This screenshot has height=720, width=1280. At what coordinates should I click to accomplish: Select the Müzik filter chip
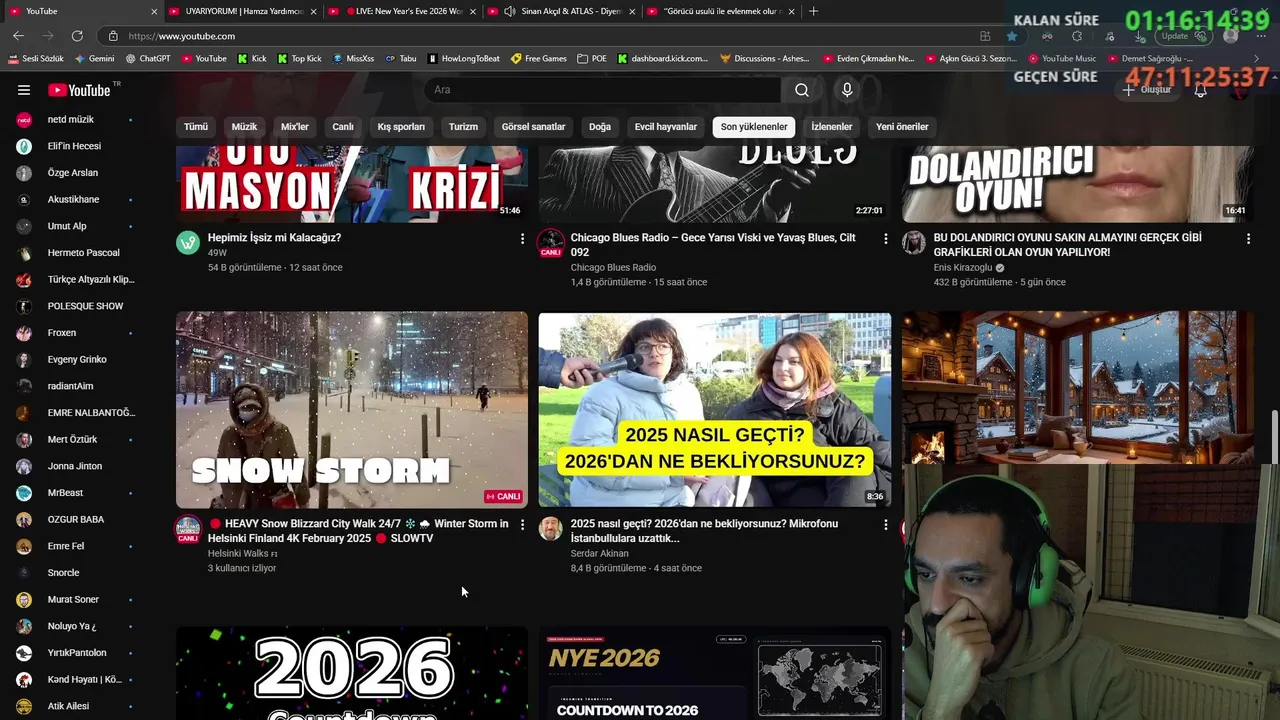244,127
